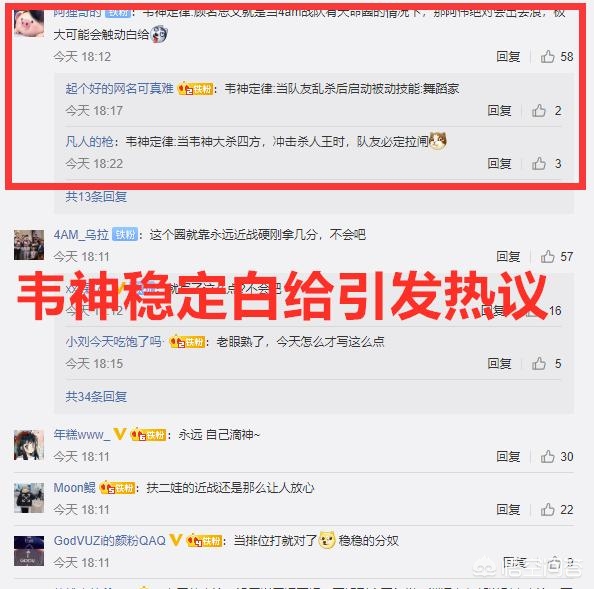Like 起个好的网名可真难's reply with 2 likes

pyautogui.click(x=539, y=111)
